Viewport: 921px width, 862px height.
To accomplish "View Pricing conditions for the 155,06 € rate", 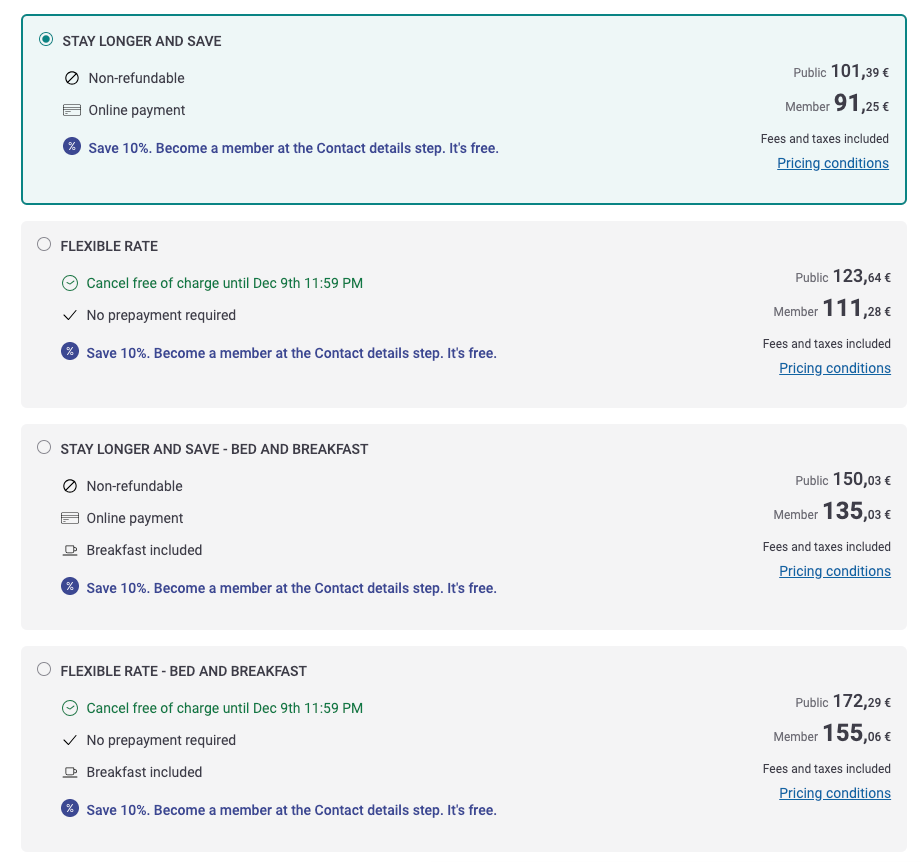I will point(835,793).
